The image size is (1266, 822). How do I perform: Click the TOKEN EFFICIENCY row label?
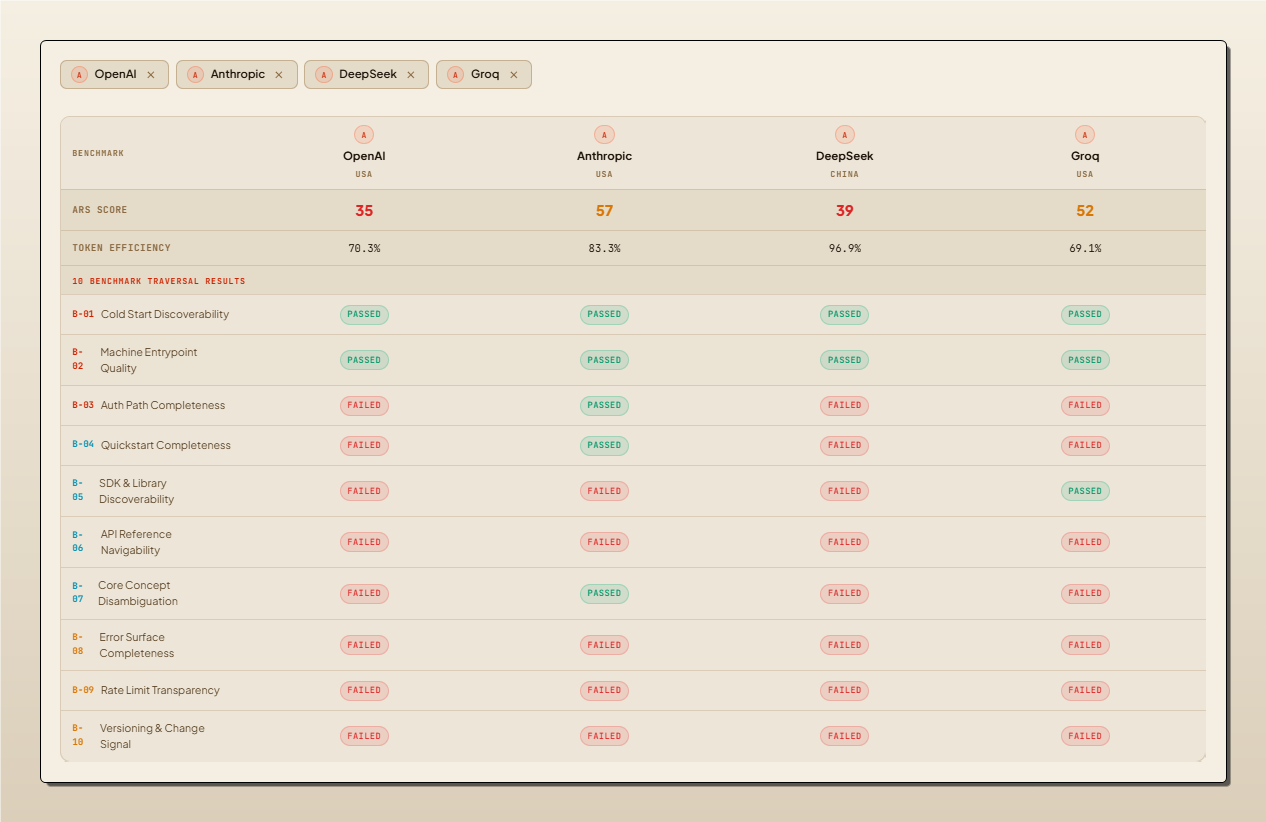121,248
